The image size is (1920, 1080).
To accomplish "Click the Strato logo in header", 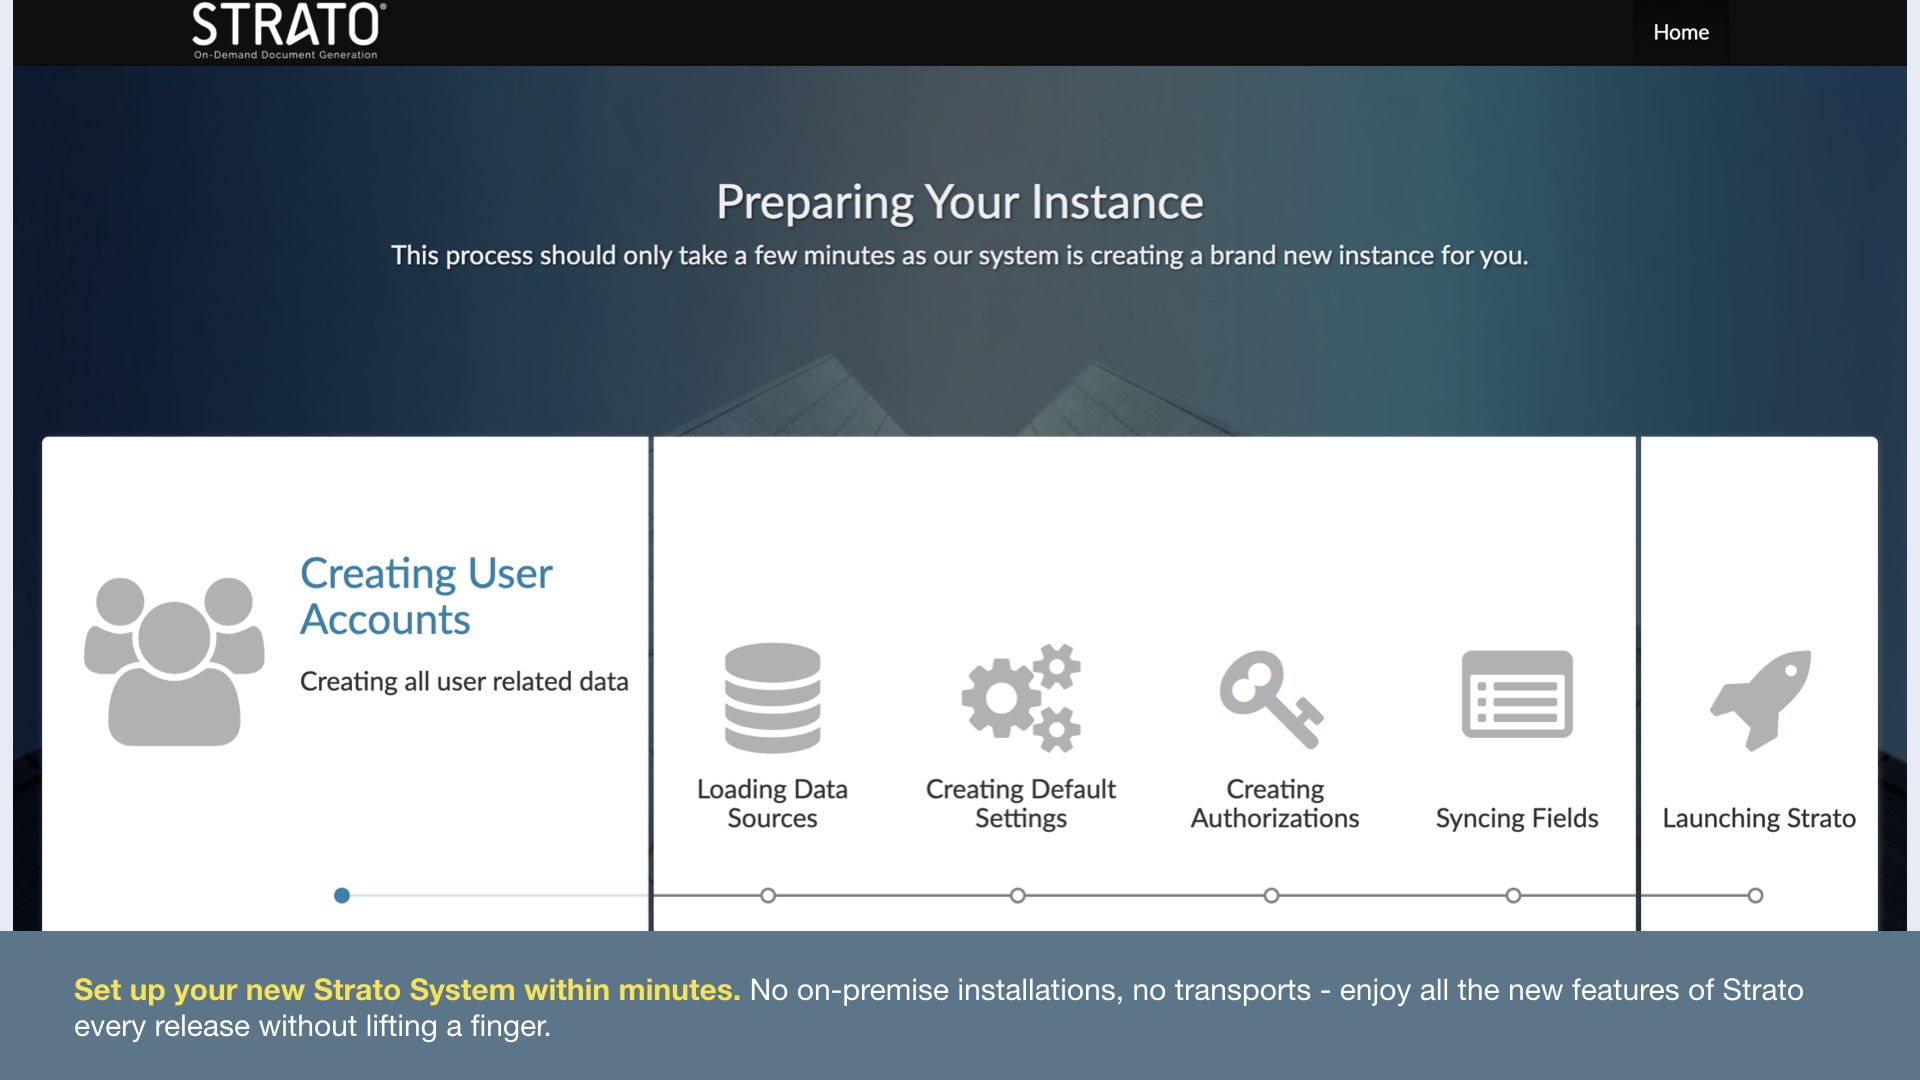I will pos(288,31).
